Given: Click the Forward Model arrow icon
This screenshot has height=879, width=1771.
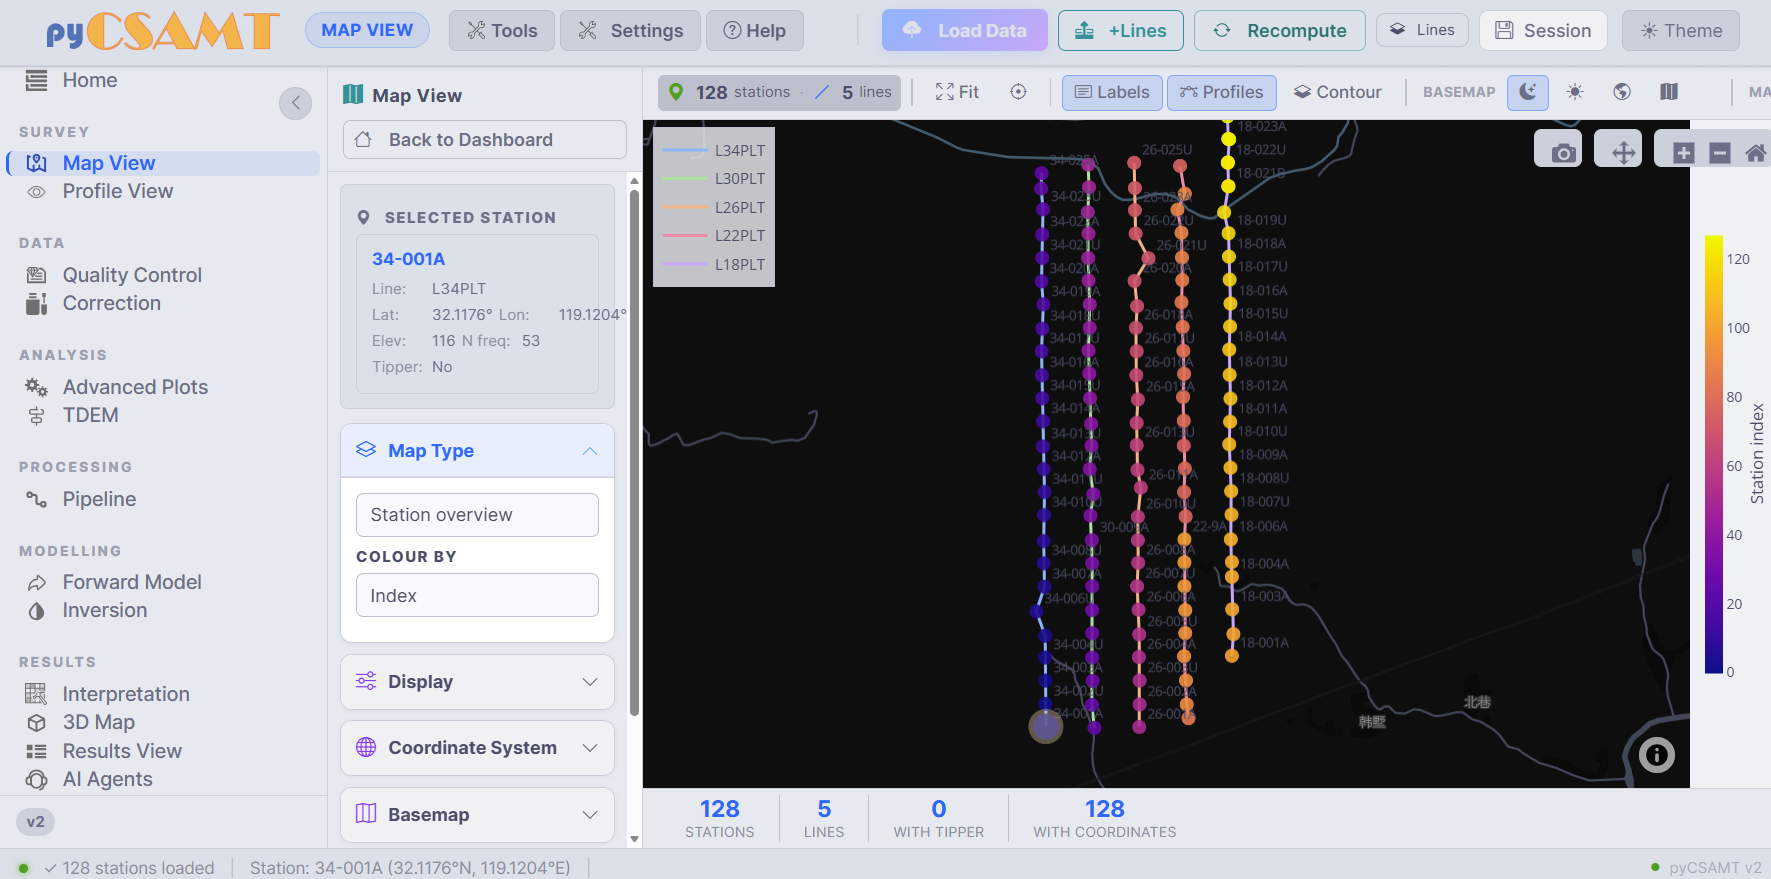Looking at the screenshot, I should tap(36, 582).
